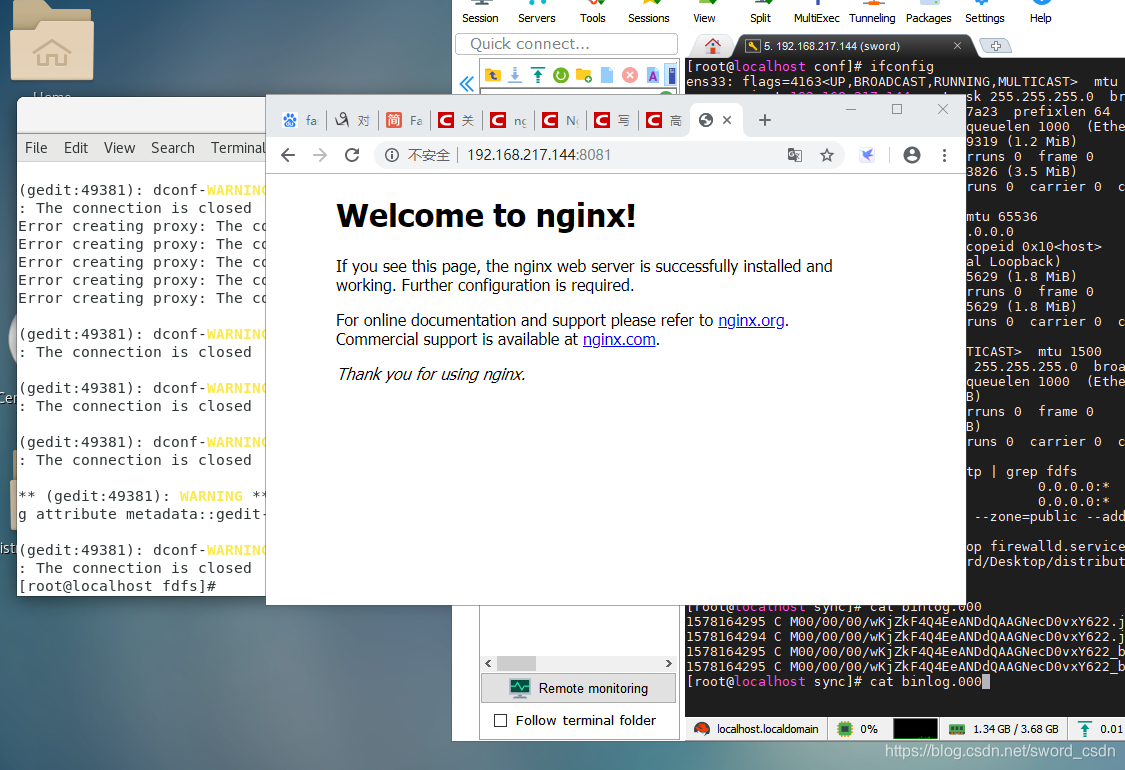This screenshot has width=1125, height=770.
Task: Click the Chrome back arrow button
Action: [x=288, y=155]
